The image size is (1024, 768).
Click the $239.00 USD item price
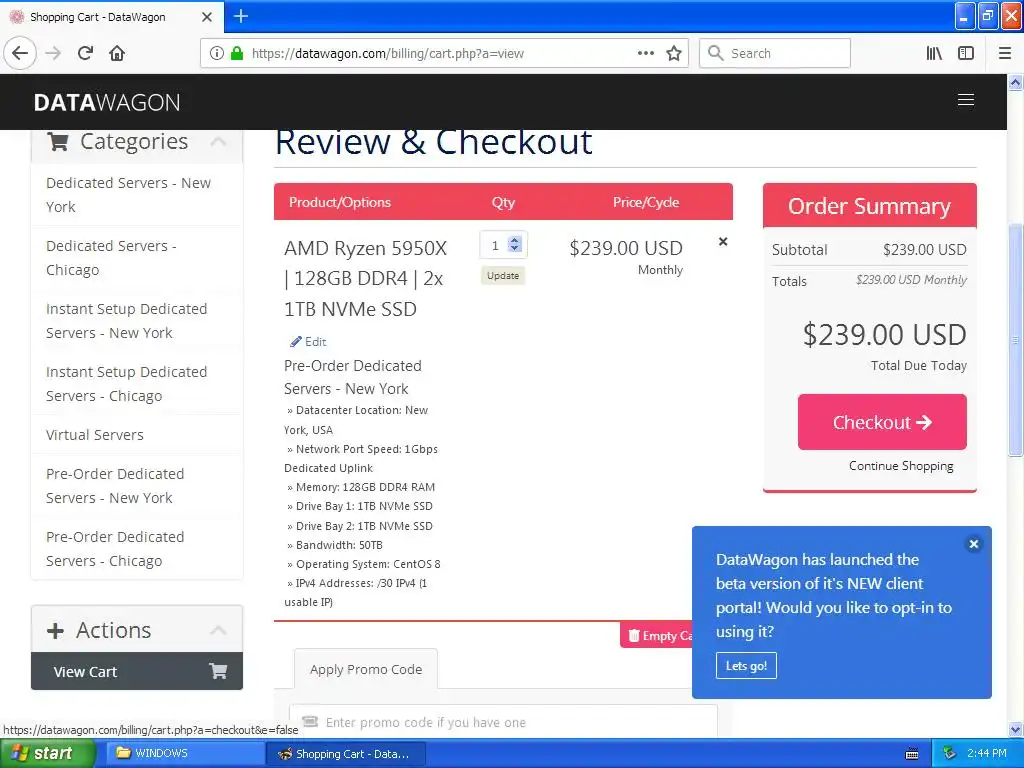626,248
